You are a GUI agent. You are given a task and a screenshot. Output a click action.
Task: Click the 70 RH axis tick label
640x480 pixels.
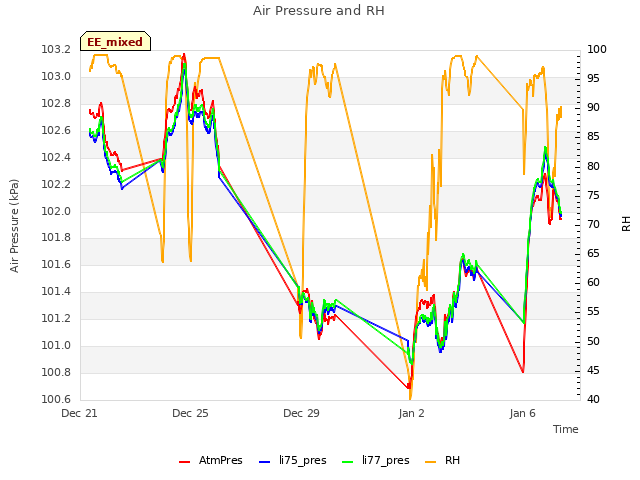point(593,224)
